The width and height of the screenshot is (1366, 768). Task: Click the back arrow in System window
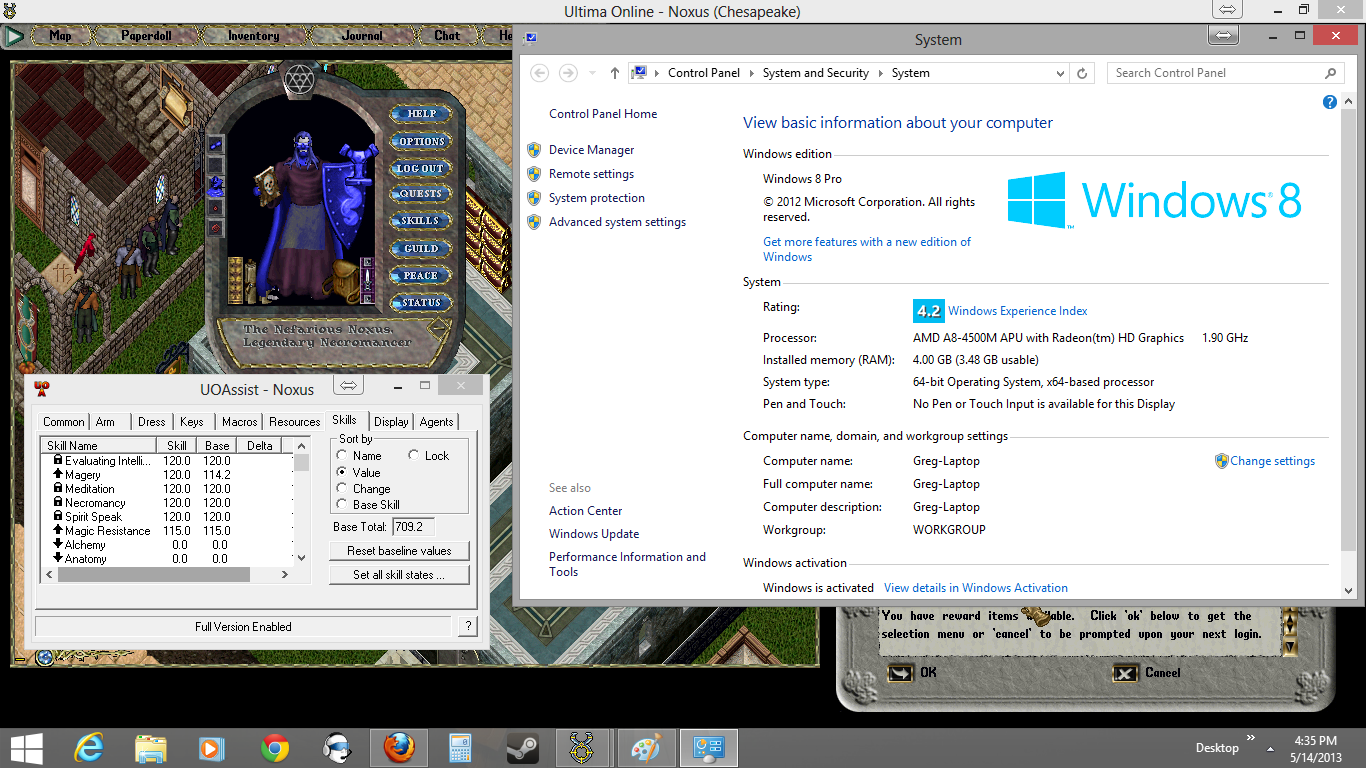point(539,73)
